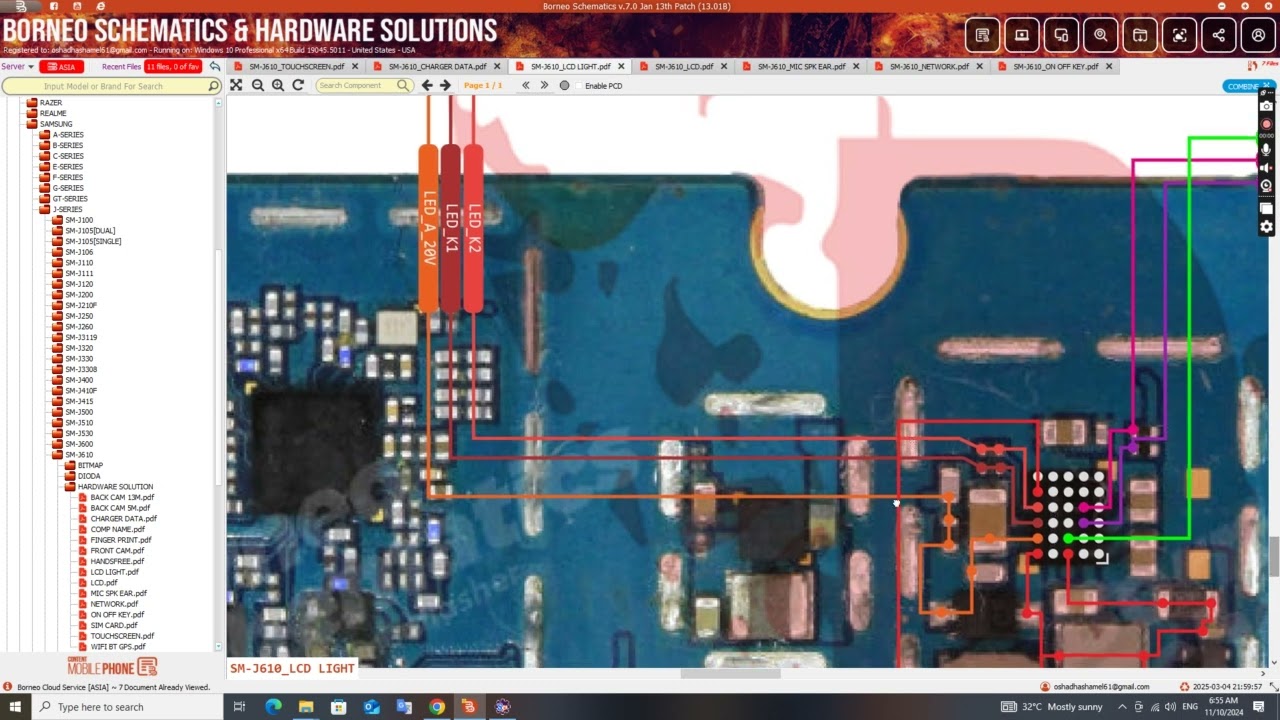This screenshot has height=720, width=1280.
Task: Open WIFI BT GPS.pdf file
Action: 117,647
